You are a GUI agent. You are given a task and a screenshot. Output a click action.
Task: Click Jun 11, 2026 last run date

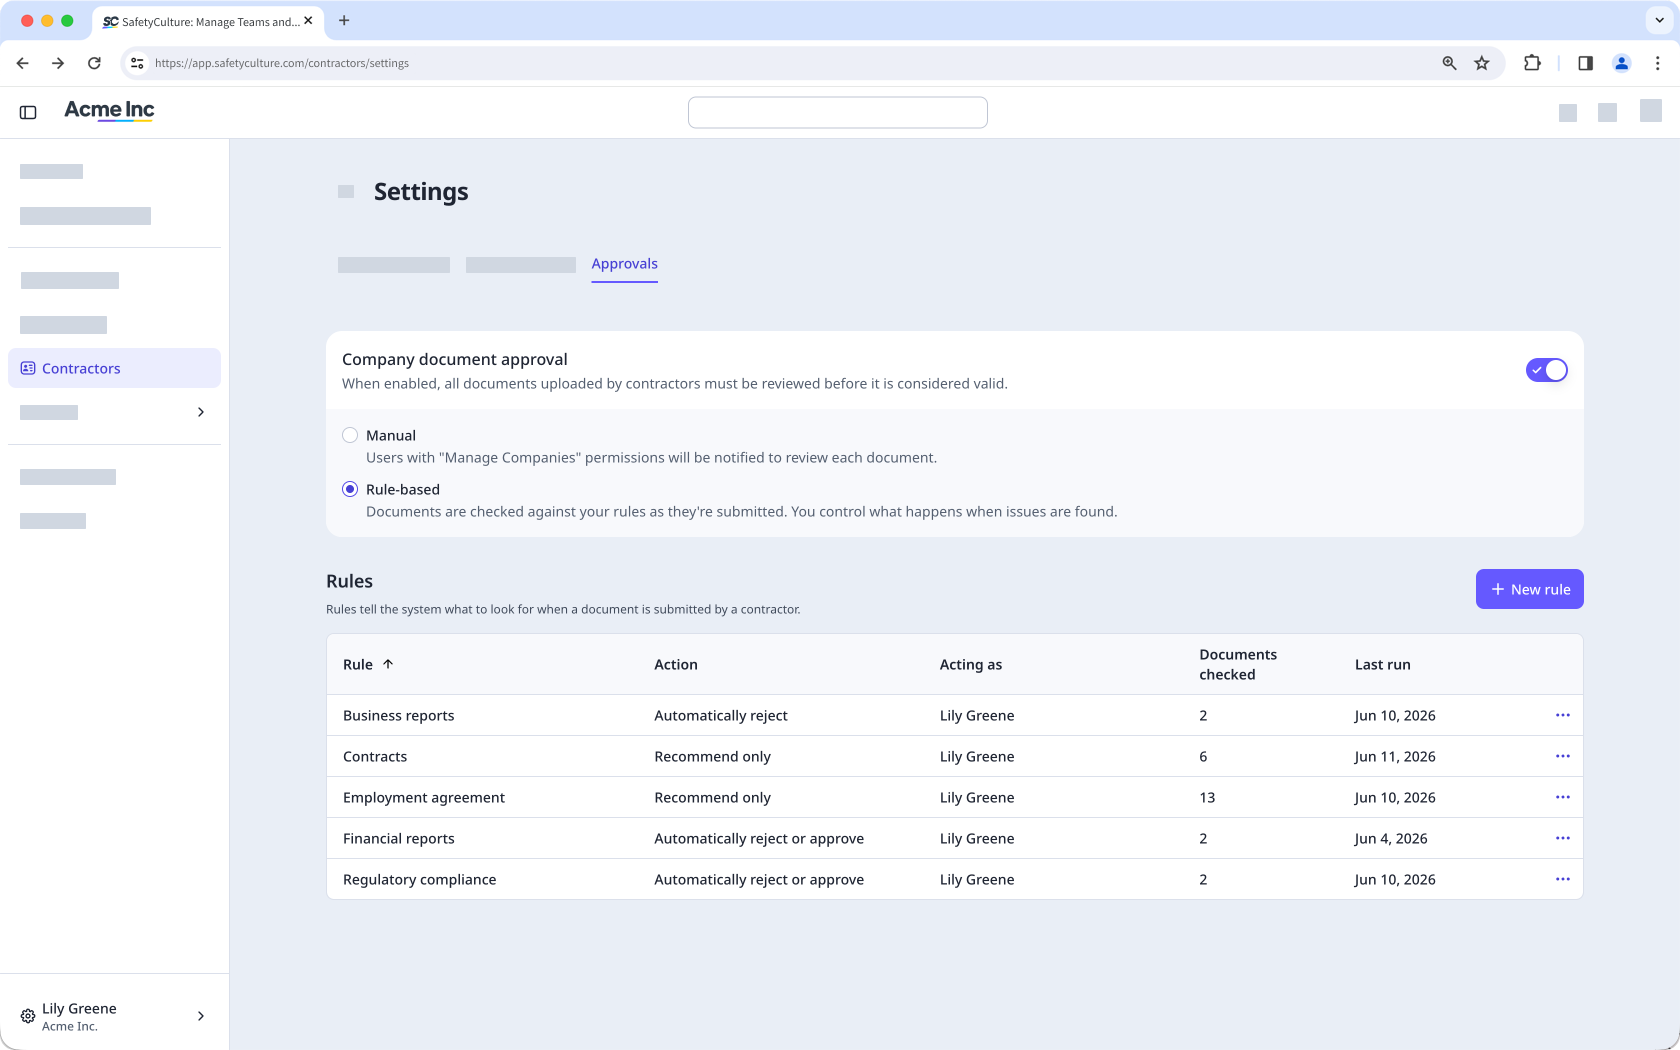(1394, 756)
